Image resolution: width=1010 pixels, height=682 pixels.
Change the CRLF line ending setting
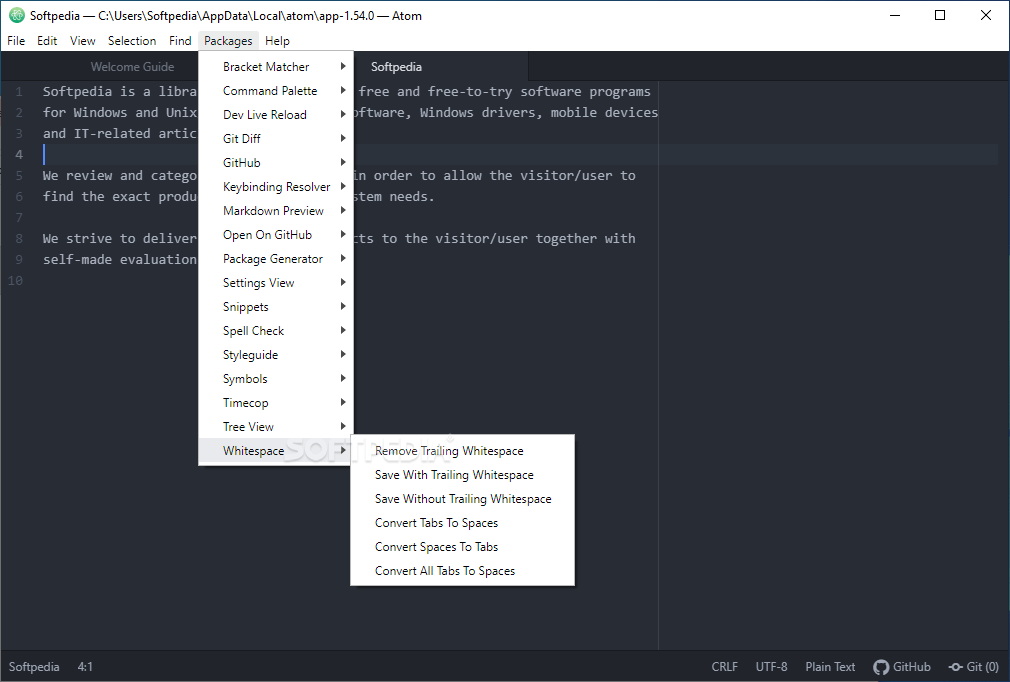click(x=725, y=667)
